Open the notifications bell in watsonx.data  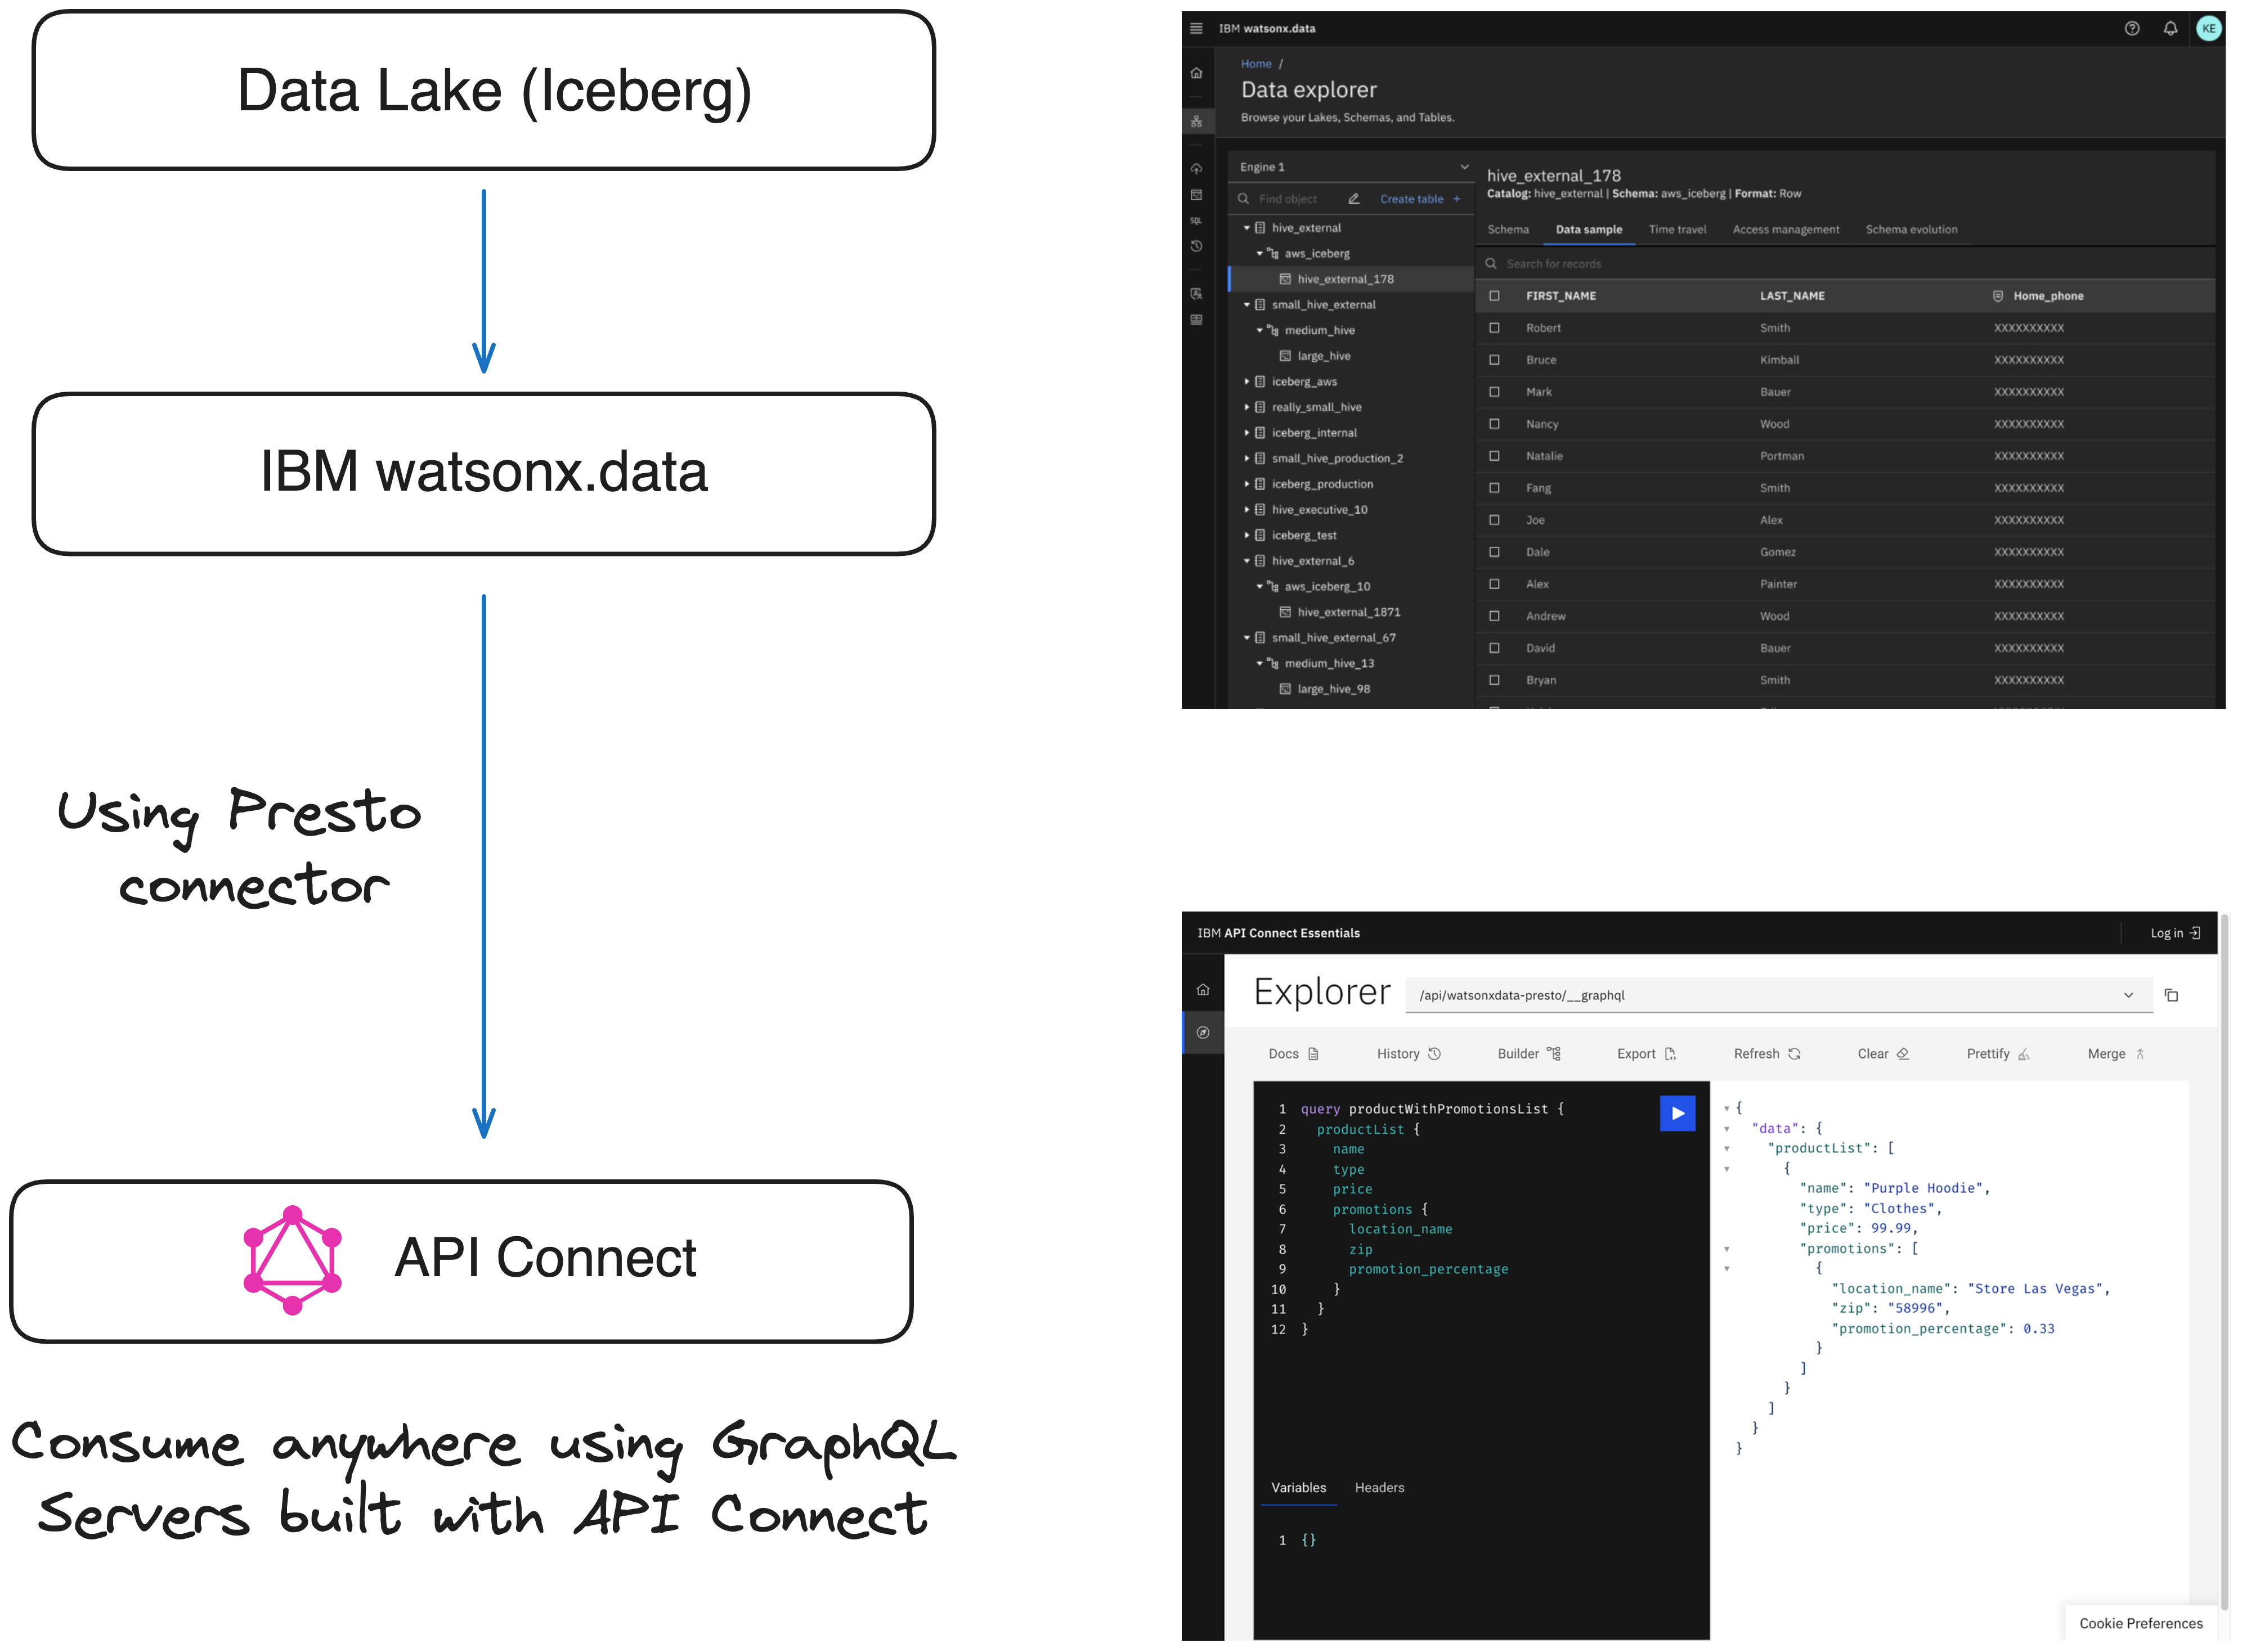tap(2170, 28)
